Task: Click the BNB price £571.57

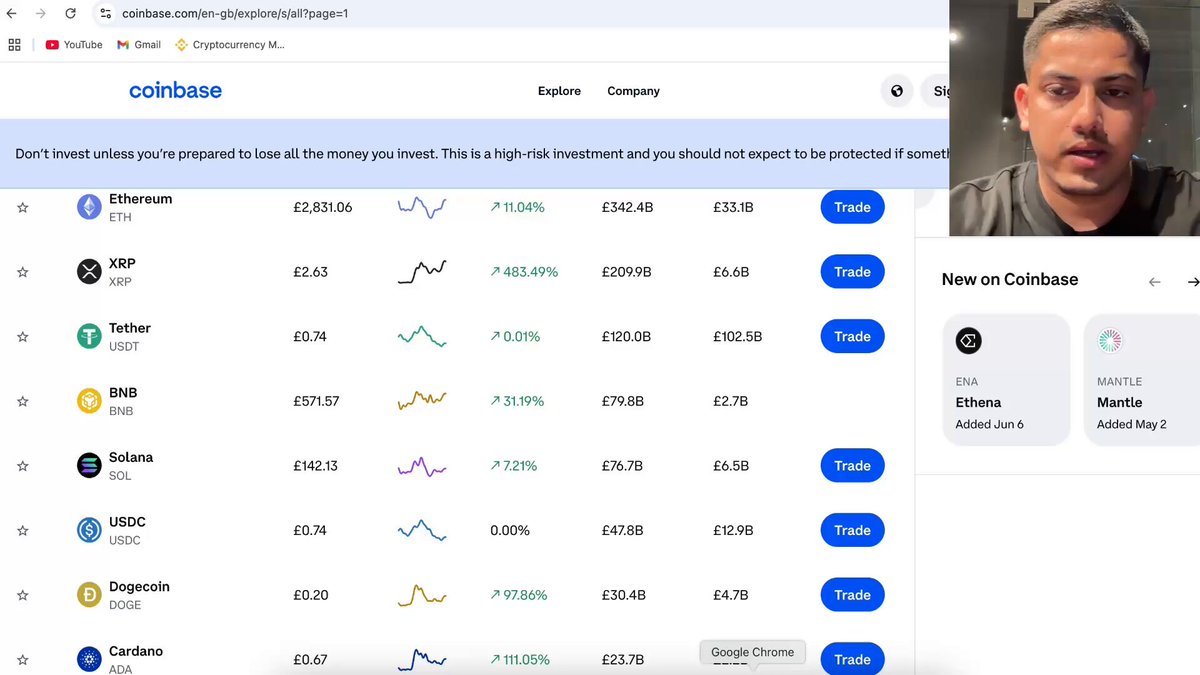Action: (x=316, y=401)
